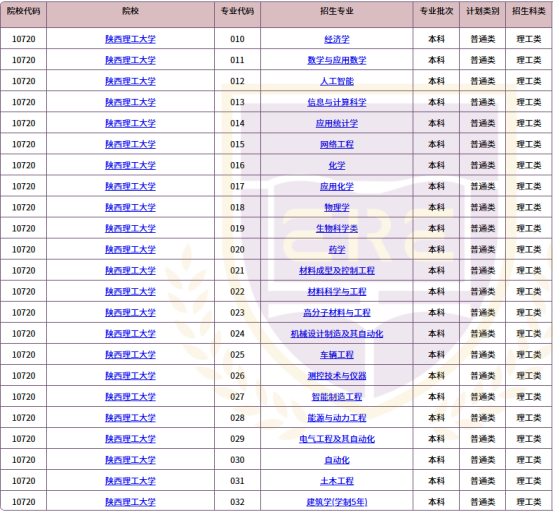The height and width of the screenshot is (513, 554).
Task: Click 陕西理工大学 link in row 011
Action: point(130,60)
